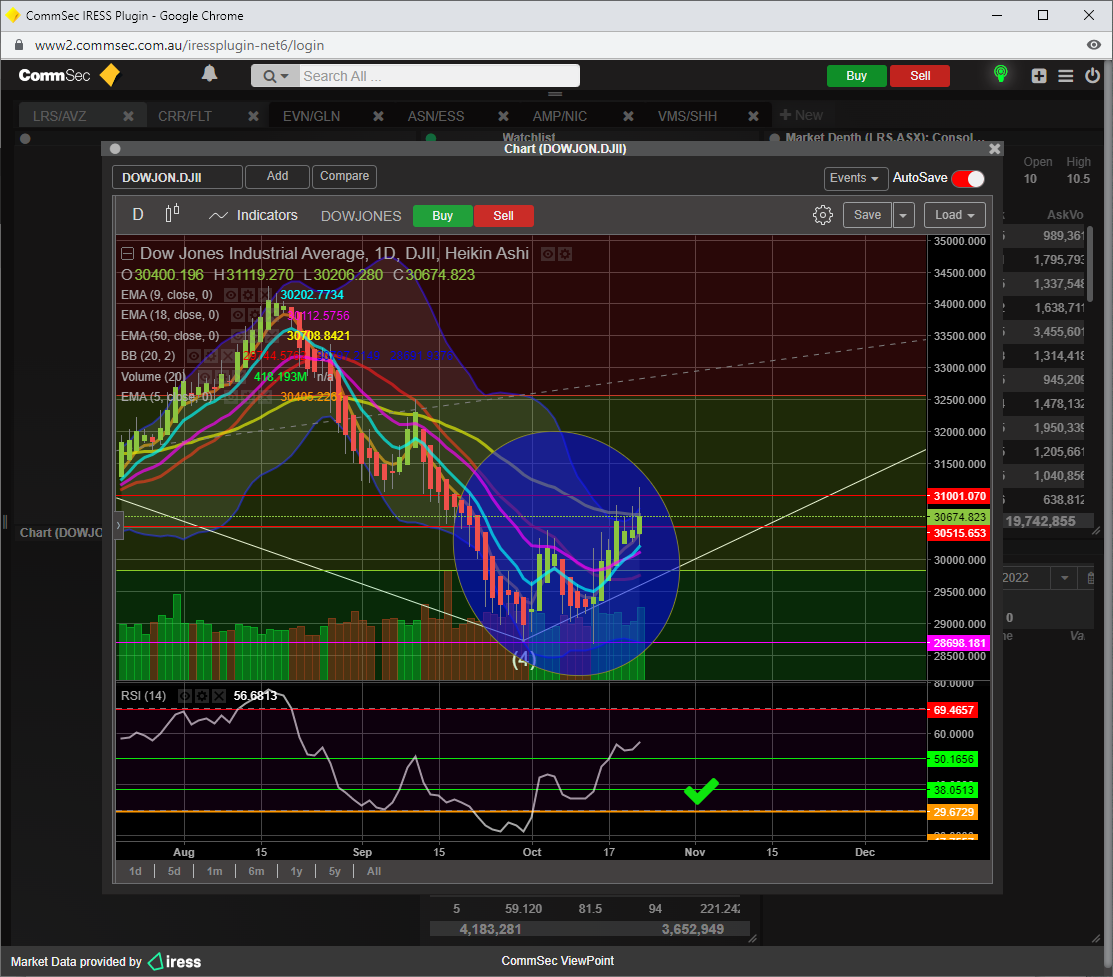Open the notifications bell icon

tap(209, 75)
